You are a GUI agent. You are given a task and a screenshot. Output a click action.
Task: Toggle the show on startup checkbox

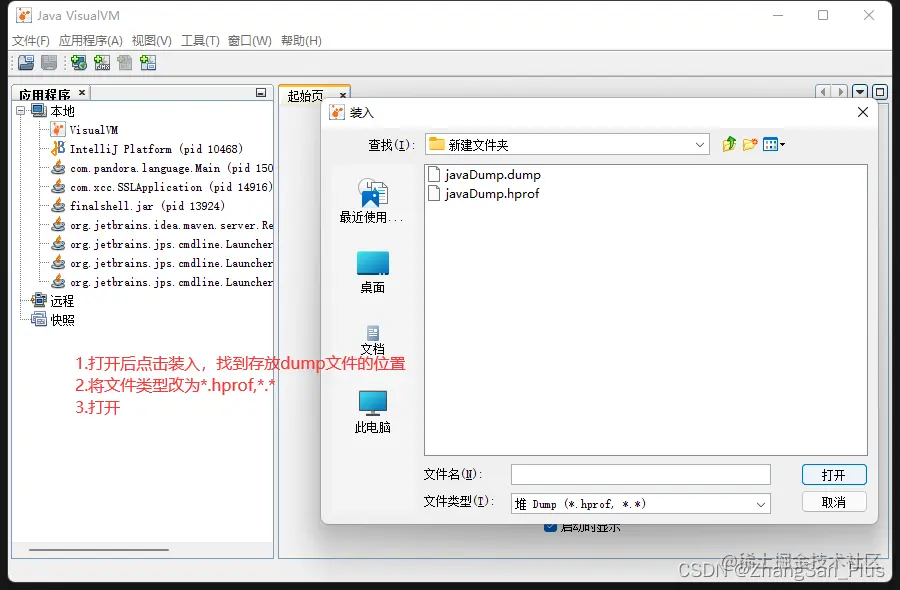550,527
